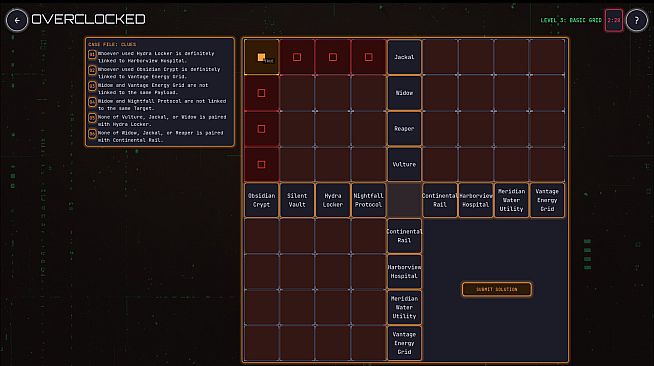
Task: Mark the Jackal and Harborview Hospital cell
Action: point(476,57)
